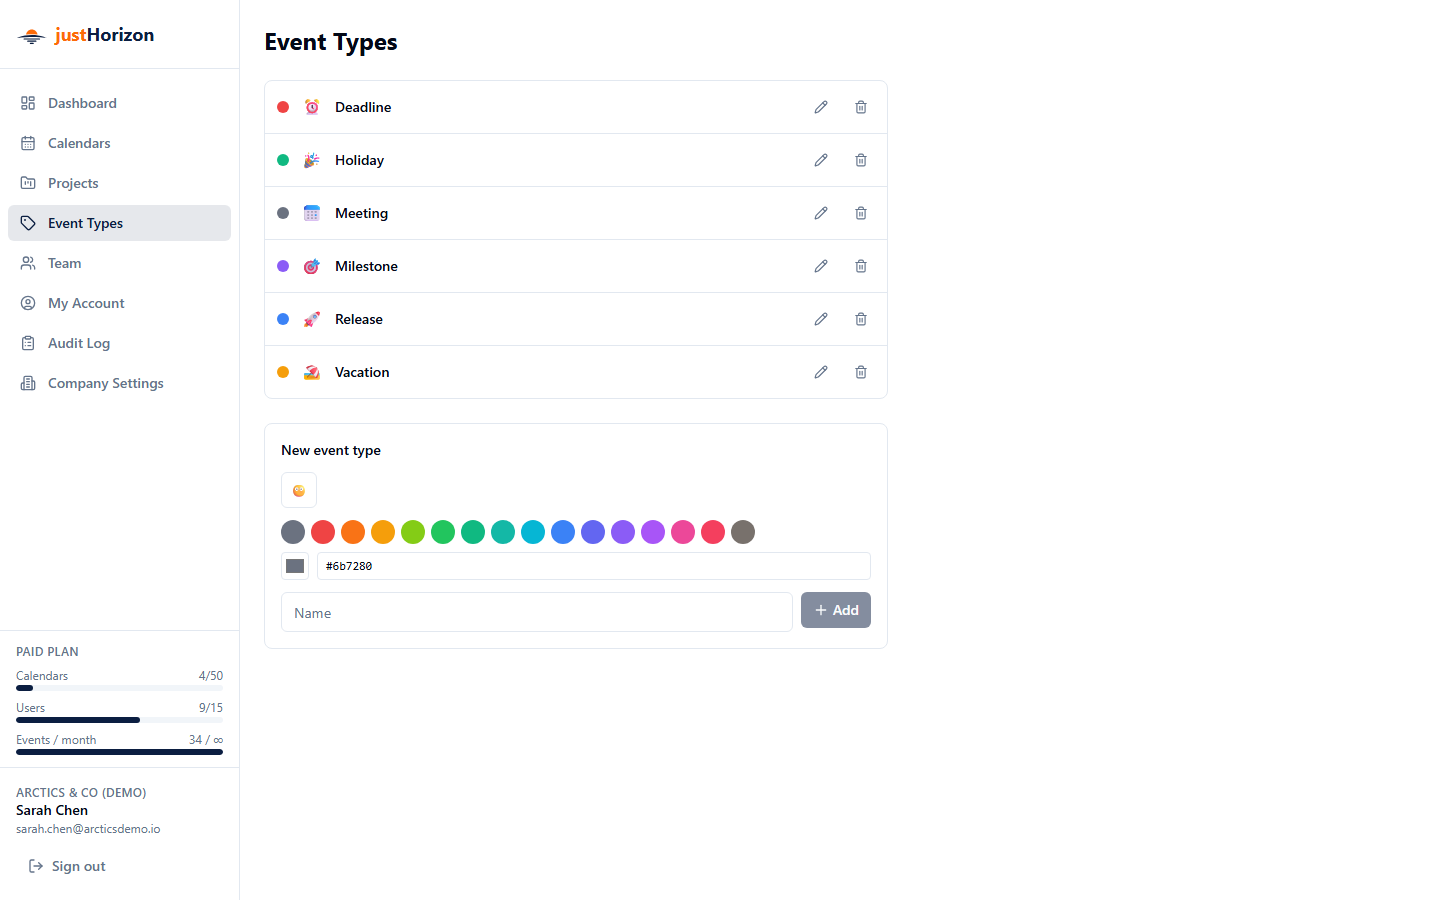Click the party popper emoji beside Holiday
Screen dimensions: 1440x900
312,160
